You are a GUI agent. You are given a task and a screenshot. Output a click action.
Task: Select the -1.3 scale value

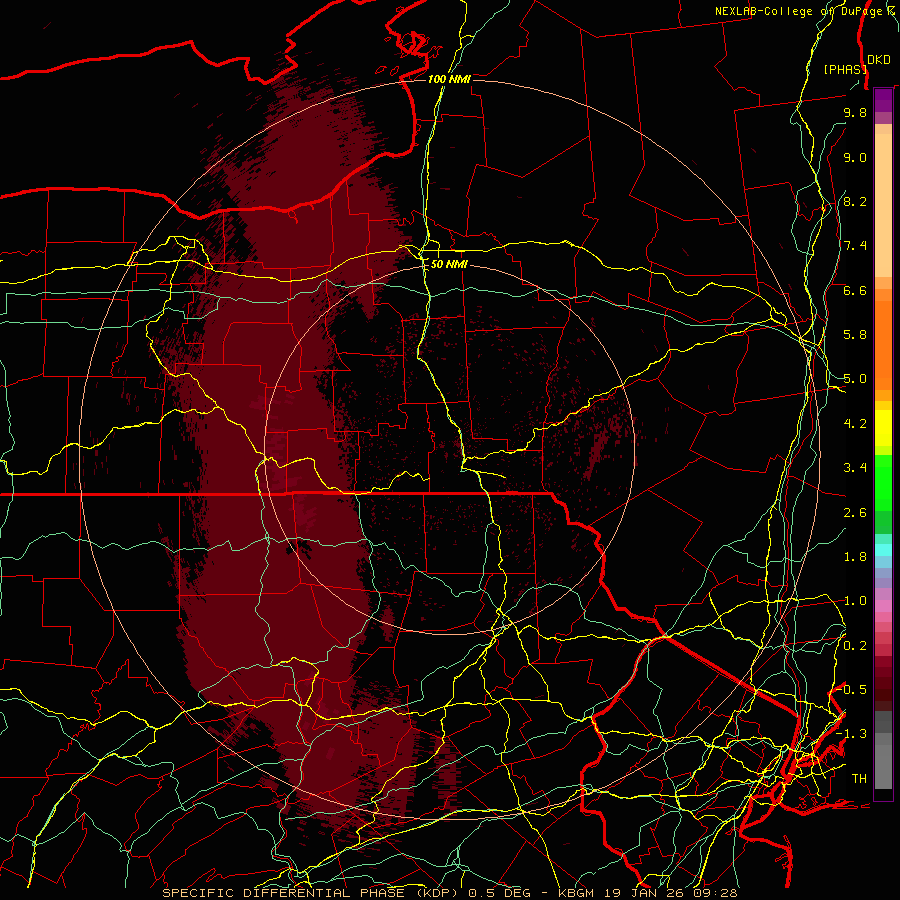click(852, 734)
